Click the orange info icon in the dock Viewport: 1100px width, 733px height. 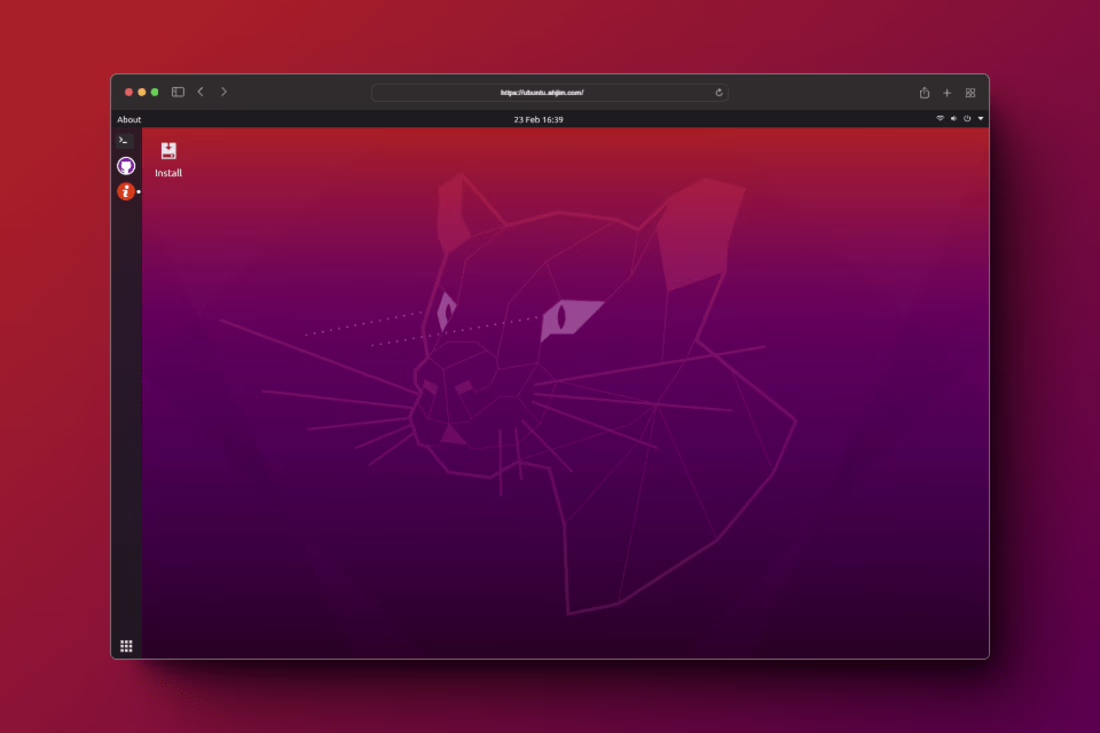[x=125, y=190]
